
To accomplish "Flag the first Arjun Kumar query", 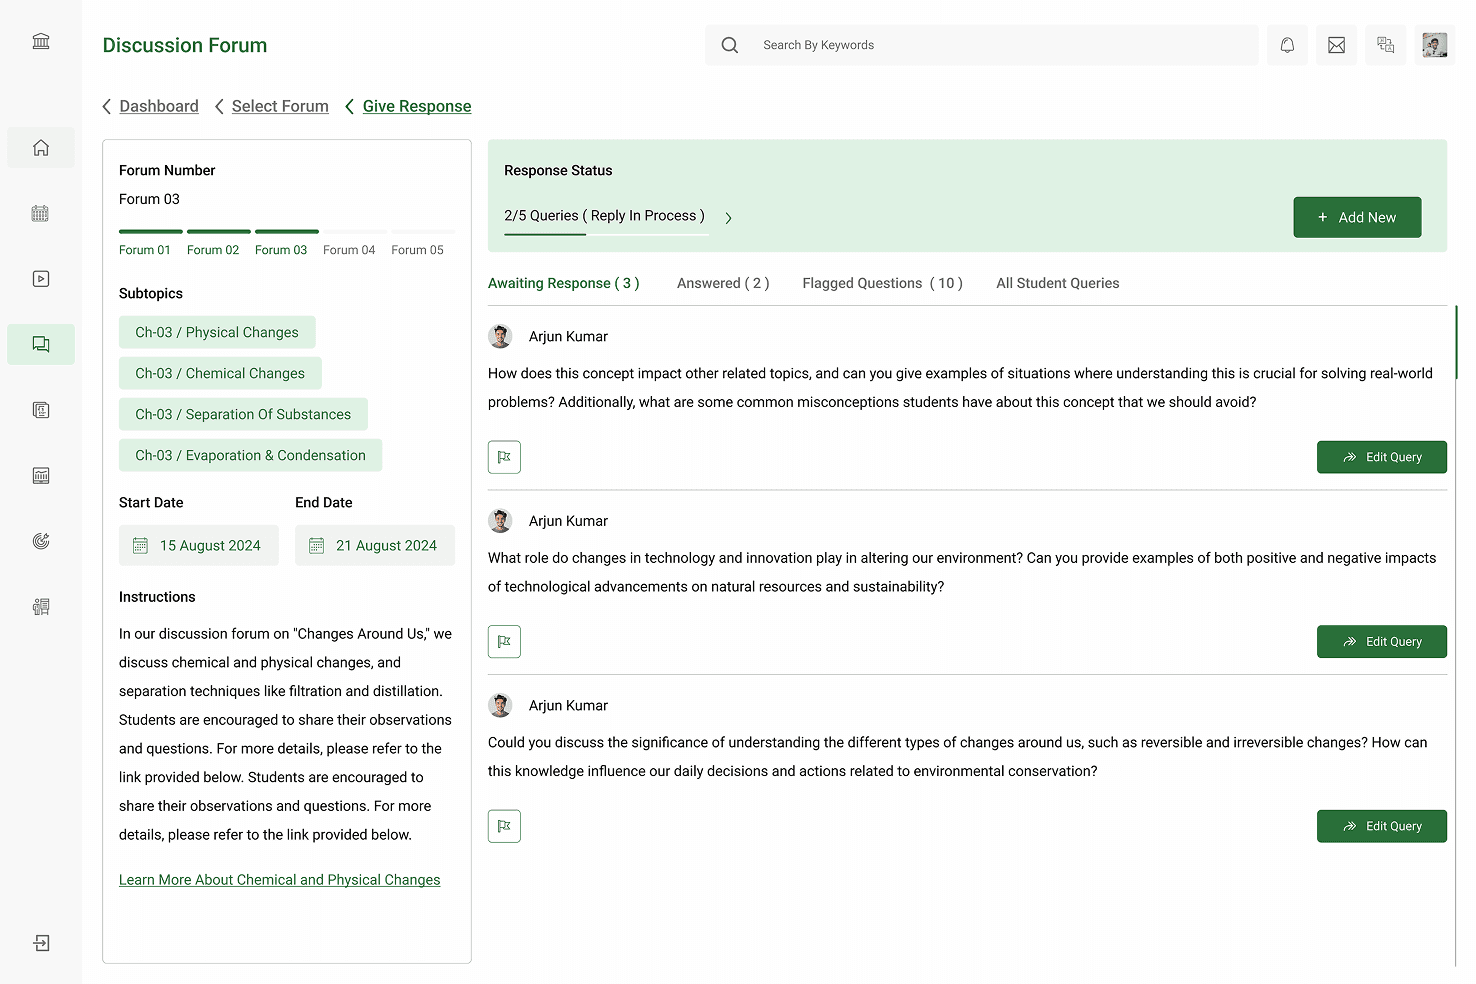I will coord(504,457).
